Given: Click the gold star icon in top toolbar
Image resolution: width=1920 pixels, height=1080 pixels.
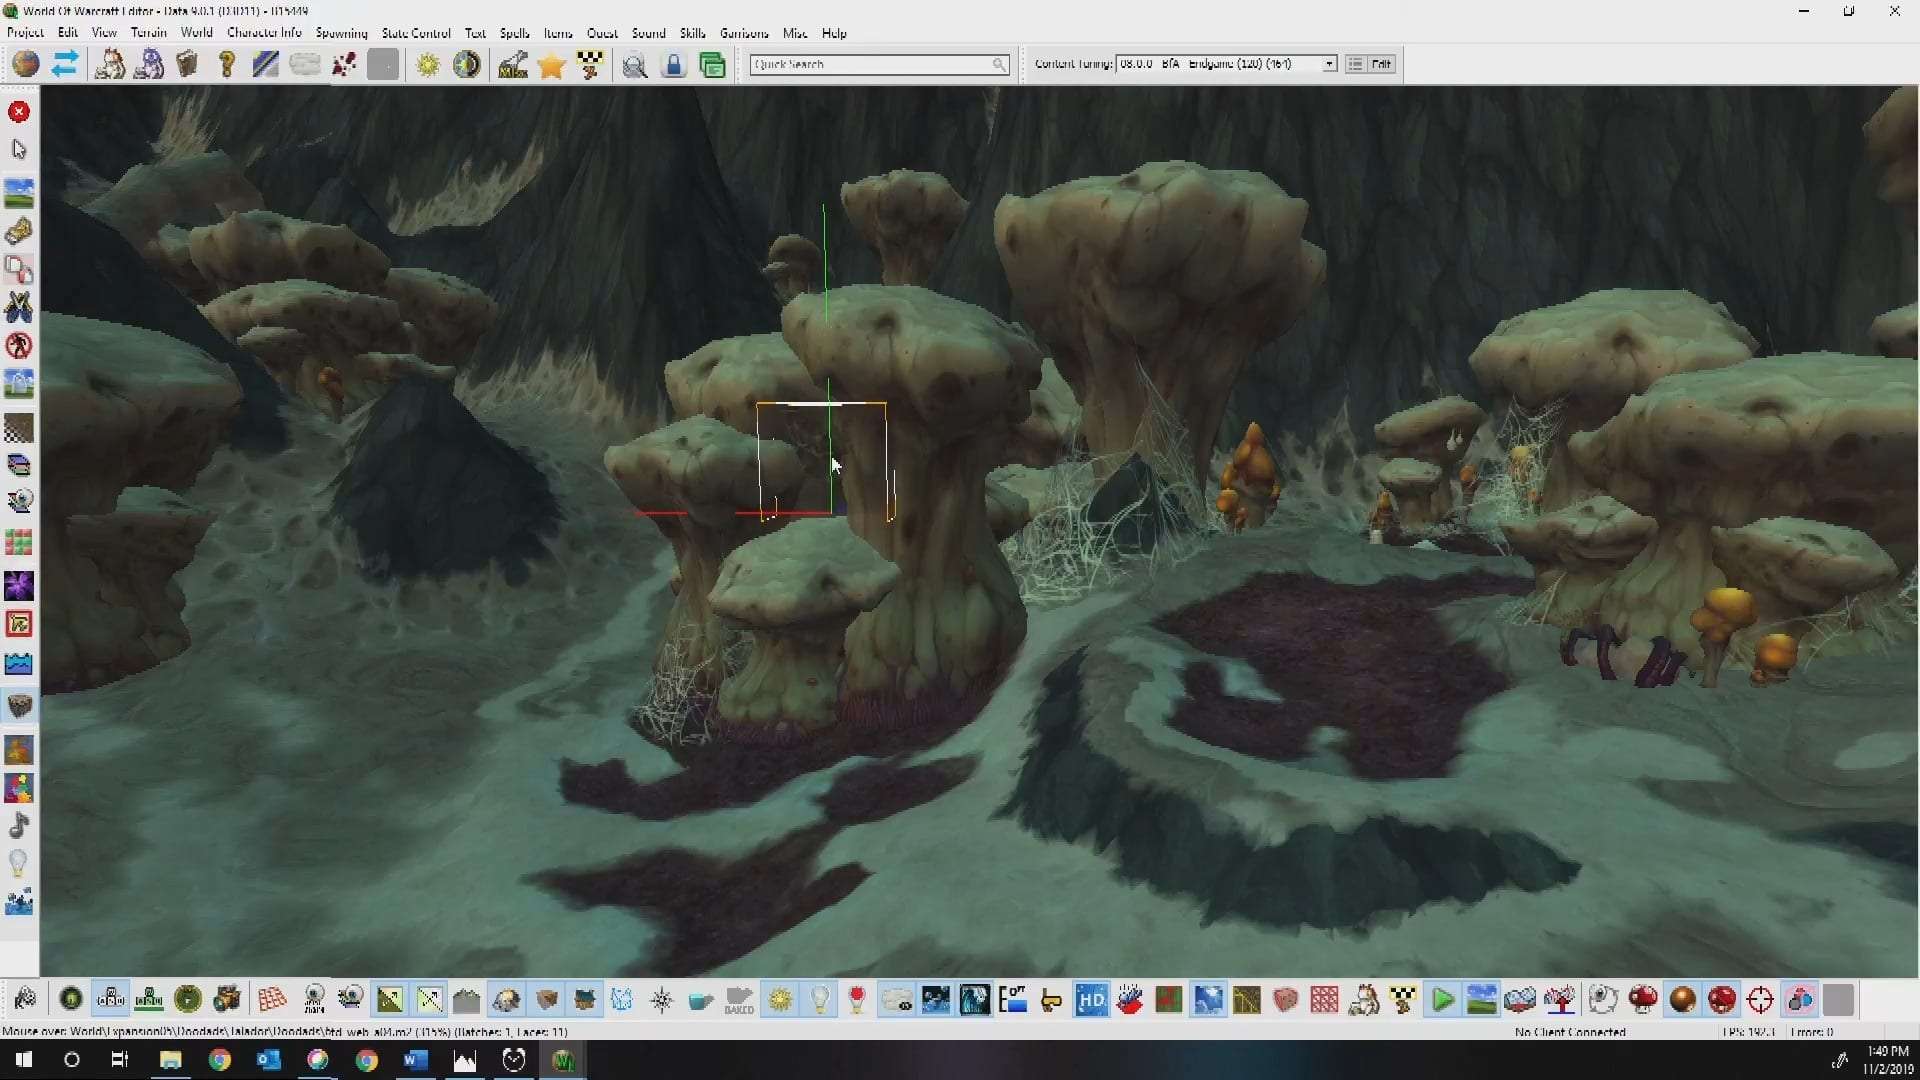Looking at the screenshot, I should [551, 66].
